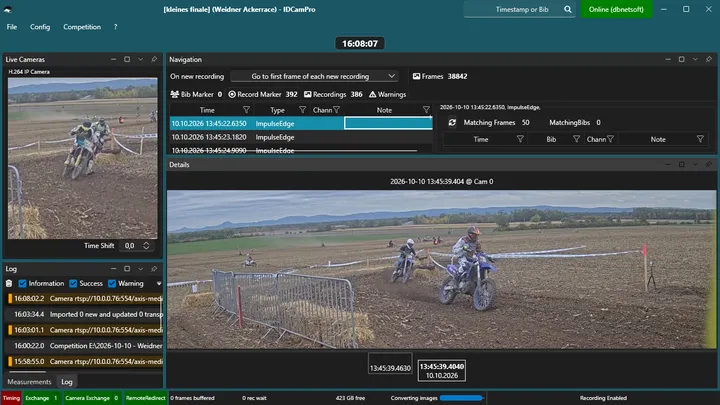Minimize the Navigation panel
Screen dimensions: 720x405
(668, 59)
